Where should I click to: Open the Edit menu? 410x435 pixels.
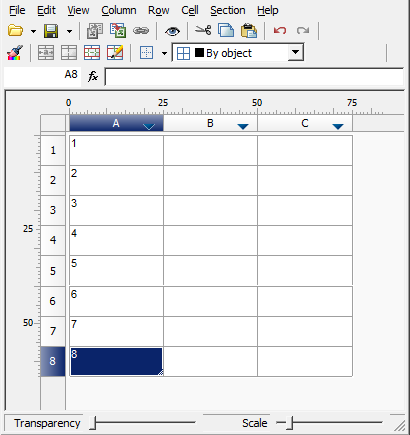[x=46, y=10]
